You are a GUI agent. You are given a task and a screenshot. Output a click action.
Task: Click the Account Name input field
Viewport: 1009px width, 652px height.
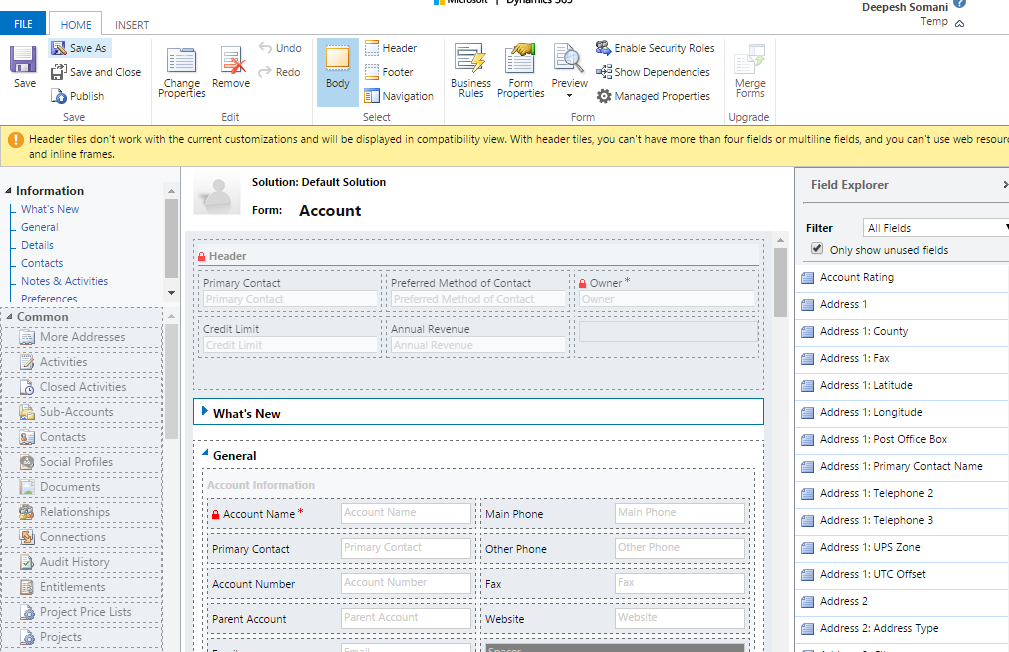pos(405,513)
